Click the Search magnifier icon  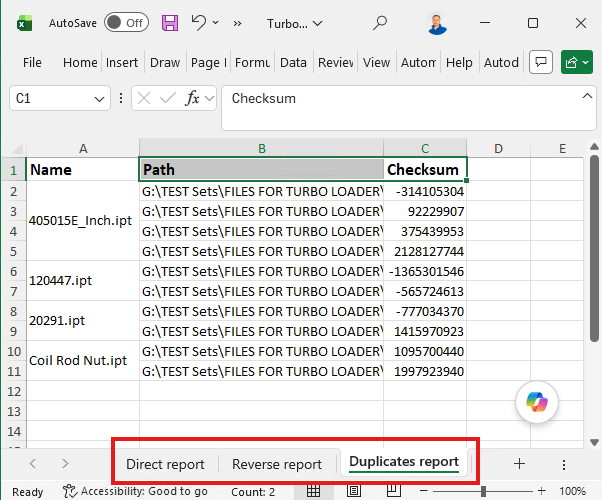tap(380, 23)
